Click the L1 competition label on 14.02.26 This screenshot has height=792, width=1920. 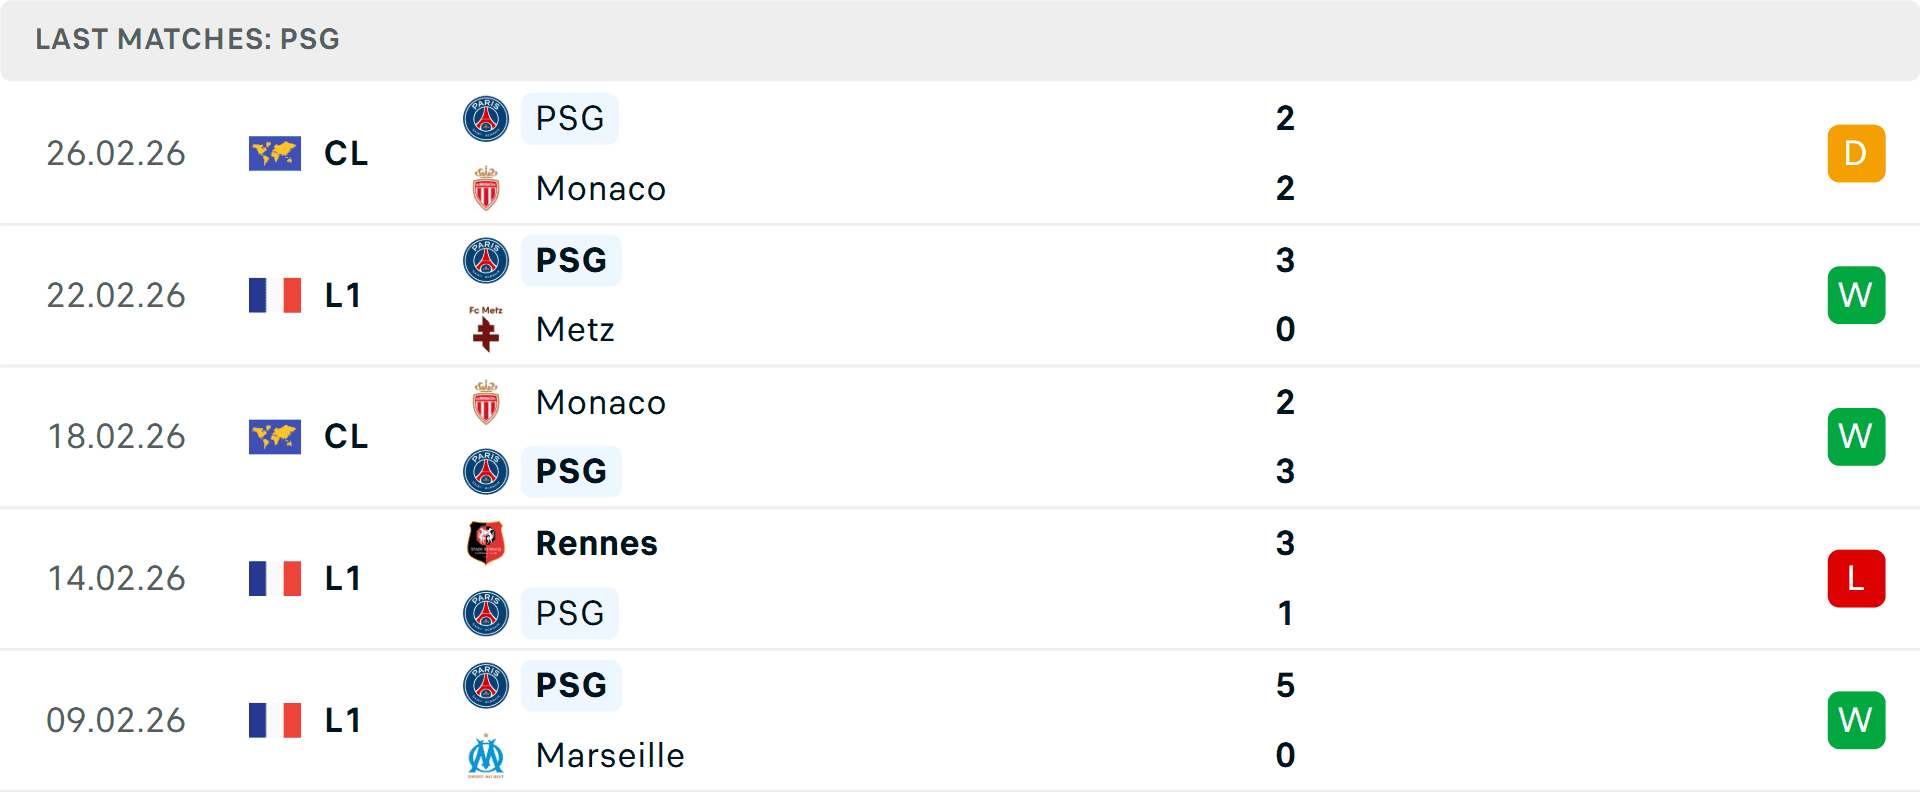[343, 578]
